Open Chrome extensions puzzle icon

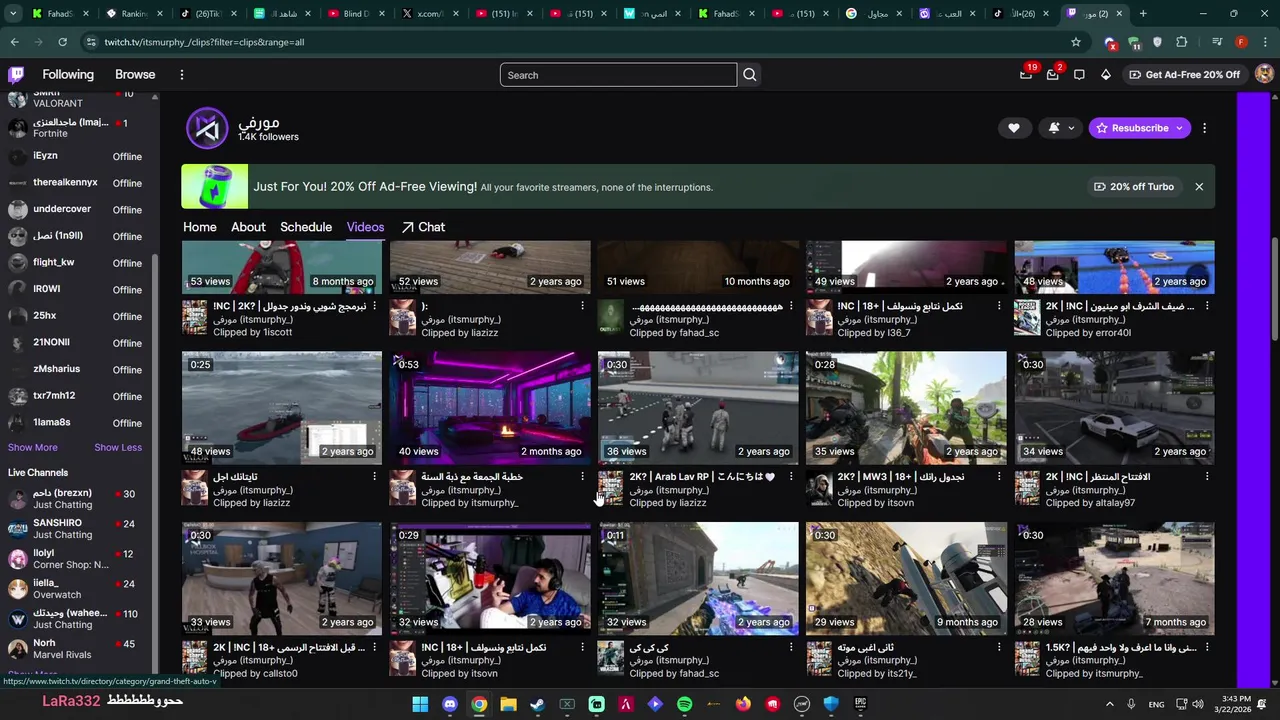[1182, 42]
